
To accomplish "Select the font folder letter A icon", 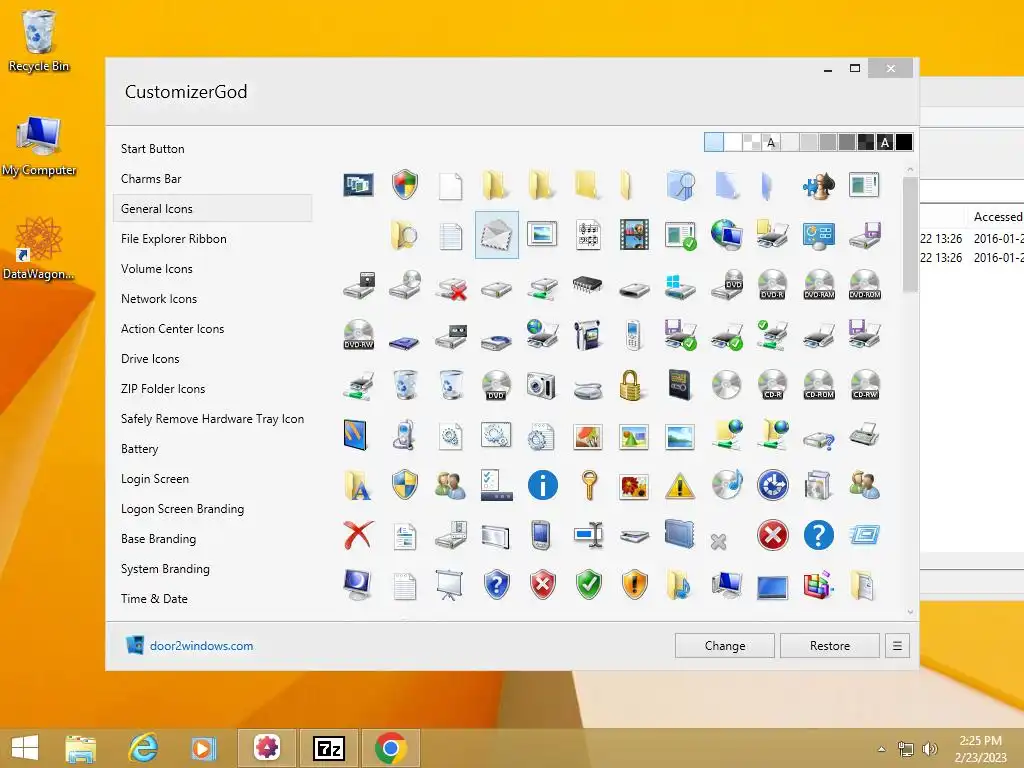I will [358, 485].
